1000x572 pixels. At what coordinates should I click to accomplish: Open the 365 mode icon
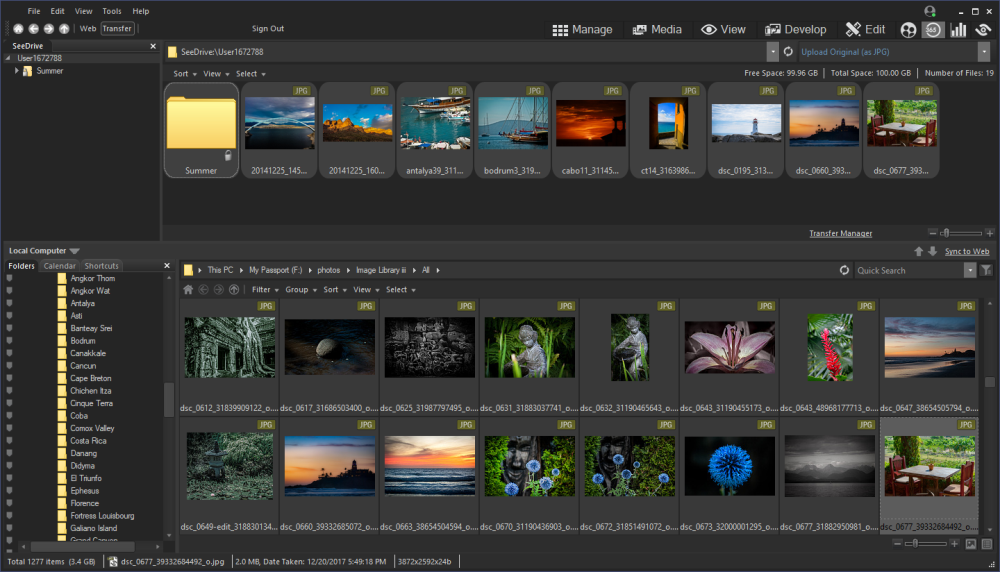933,30
